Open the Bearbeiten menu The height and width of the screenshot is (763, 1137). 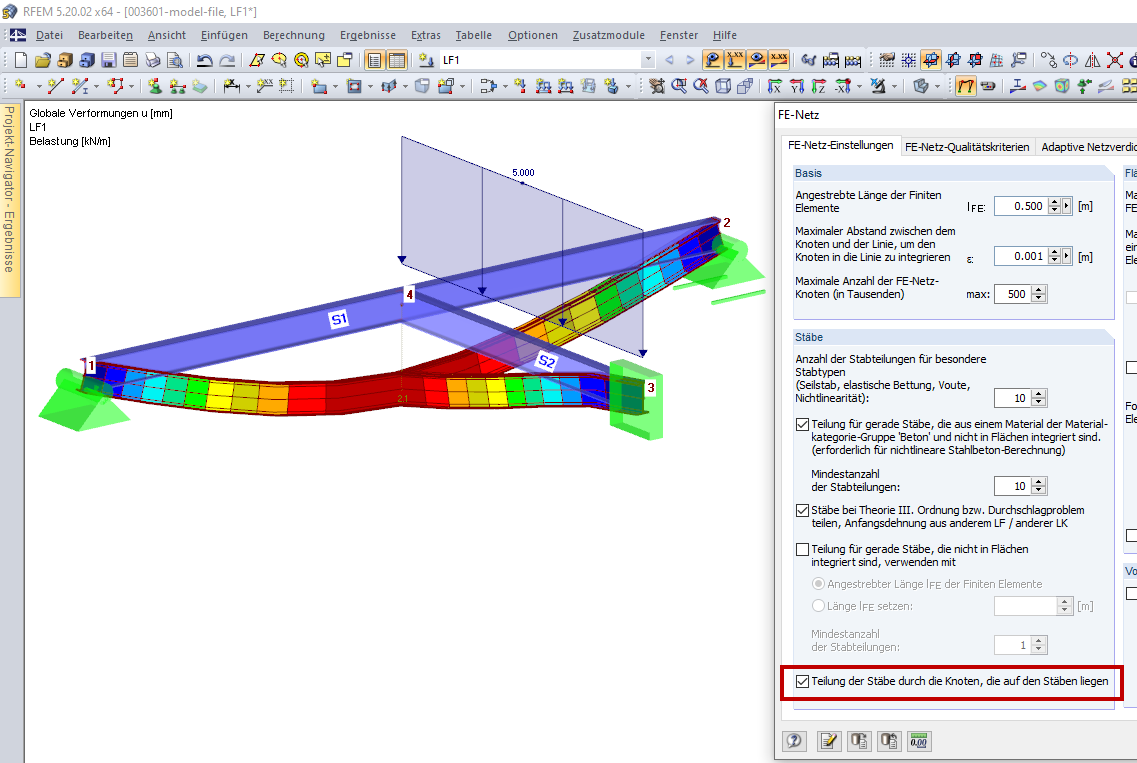click(x=106, y=35)
